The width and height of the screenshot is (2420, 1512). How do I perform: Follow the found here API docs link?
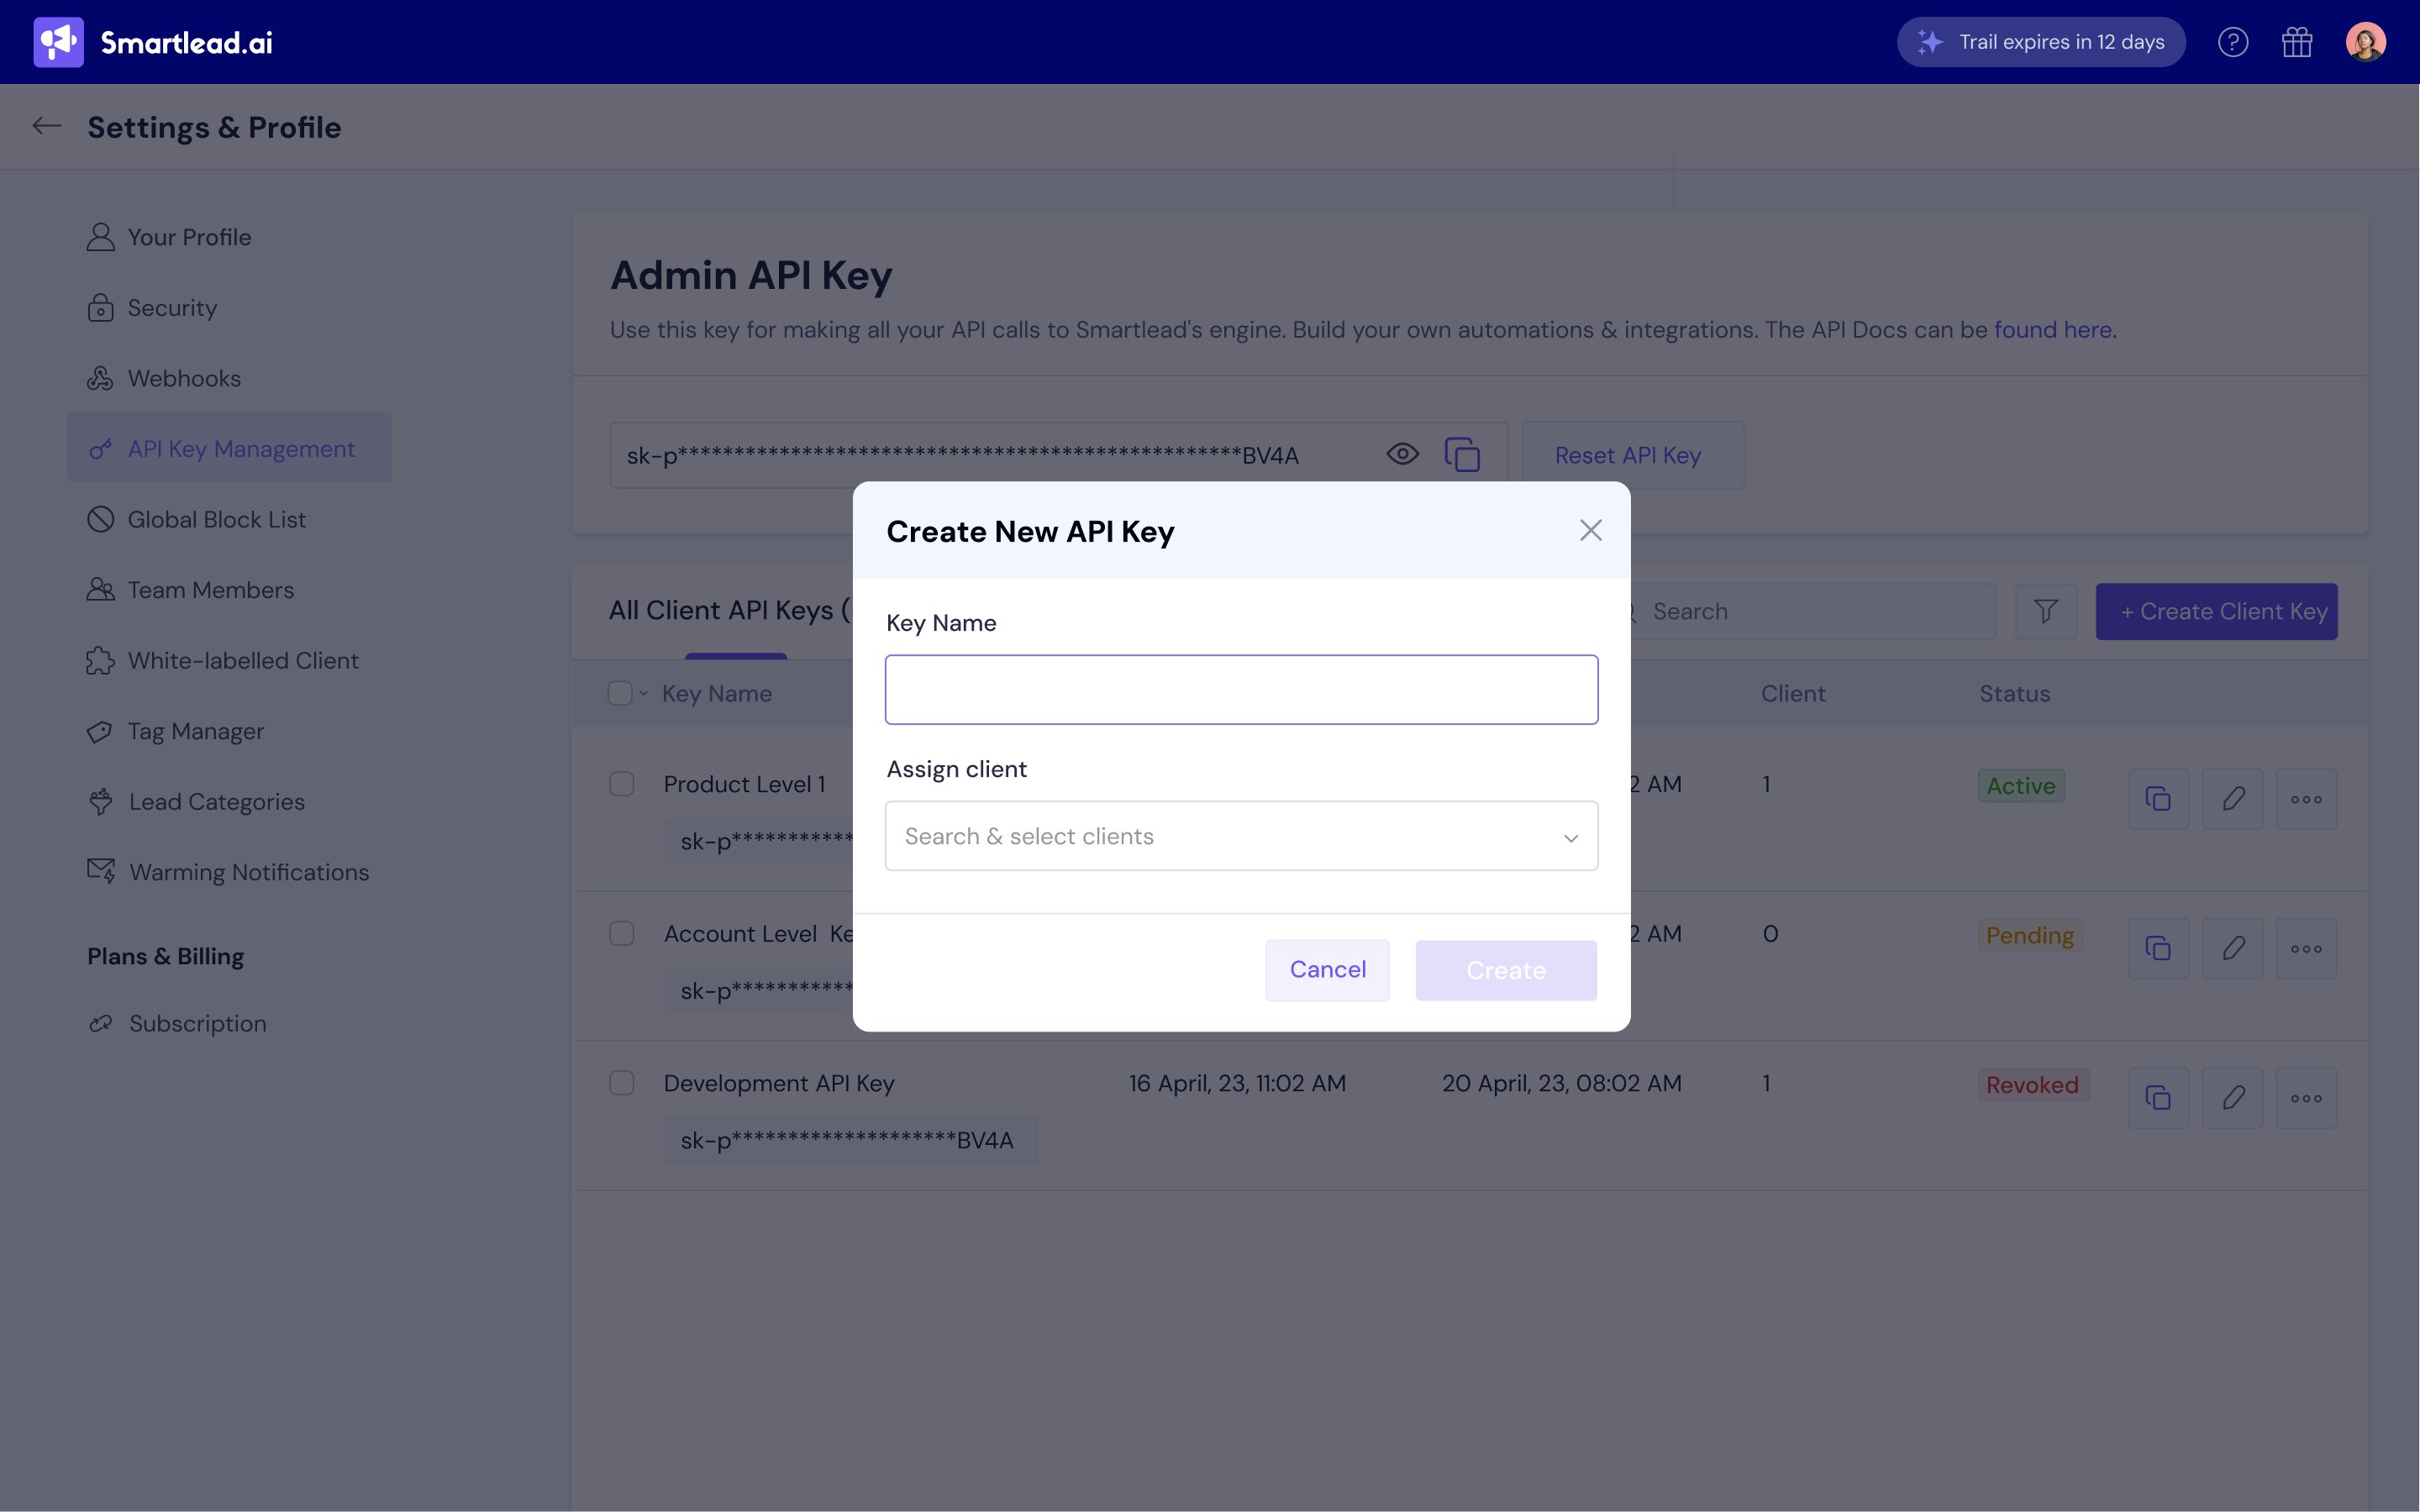click(x=2052, y=330)
